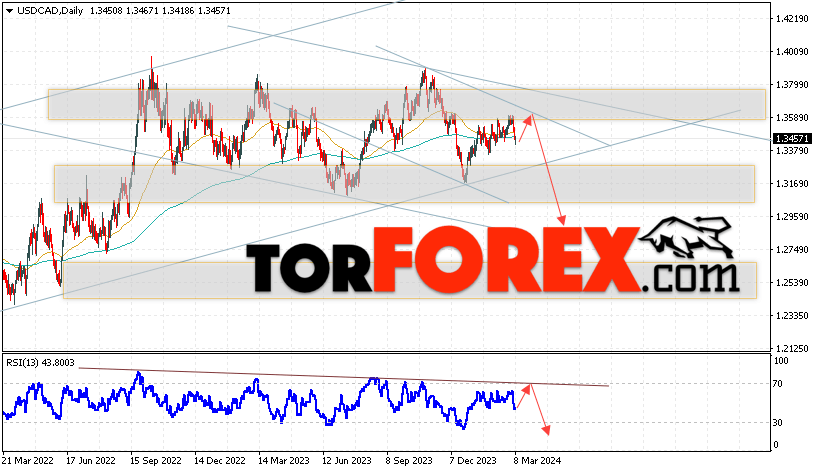Click the current price label 1.34571

click(x=792, y=138)
